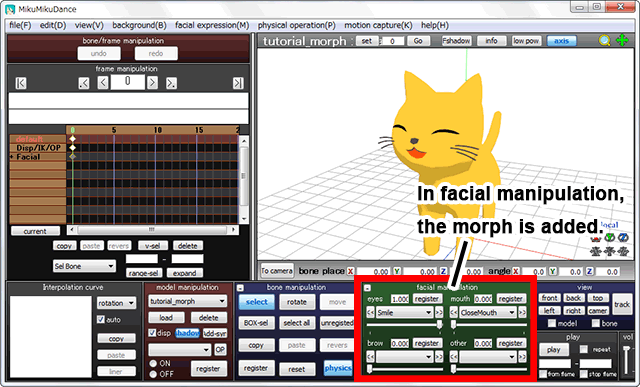Enable the model view checkbox
640x387 pixels.
pos(552,323)
